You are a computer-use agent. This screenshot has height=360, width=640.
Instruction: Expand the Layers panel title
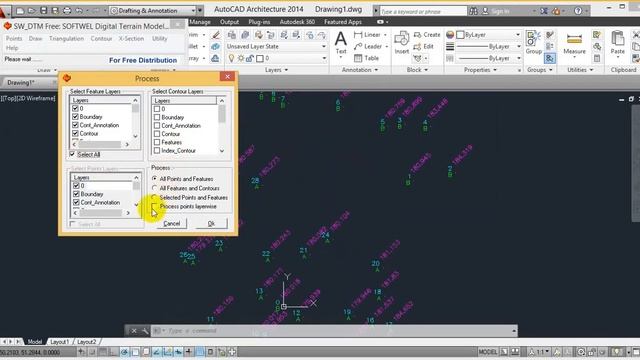276,70
